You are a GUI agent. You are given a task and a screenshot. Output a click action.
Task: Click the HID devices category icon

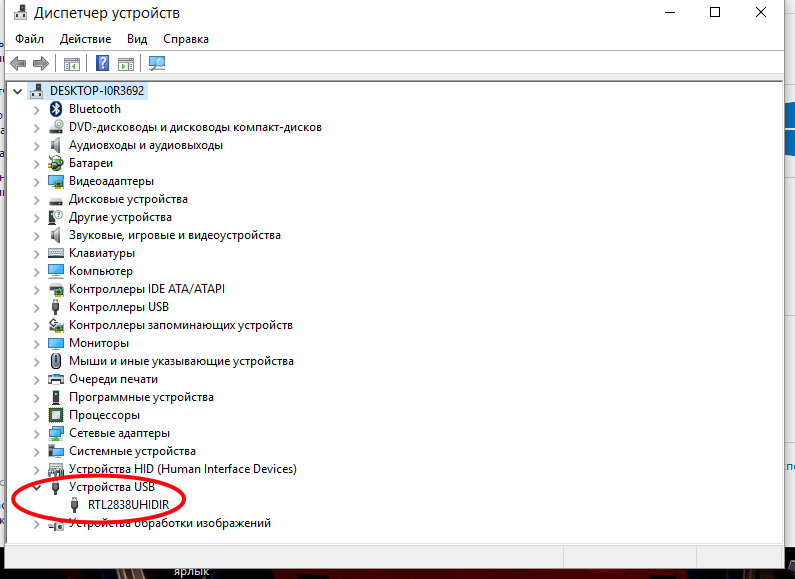point(56,469)
